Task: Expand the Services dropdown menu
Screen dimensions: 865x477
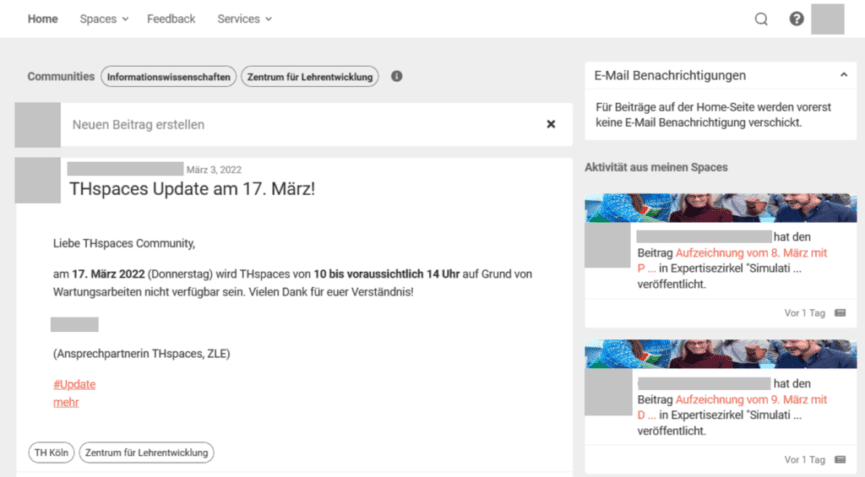Action: tap(244, 19)
